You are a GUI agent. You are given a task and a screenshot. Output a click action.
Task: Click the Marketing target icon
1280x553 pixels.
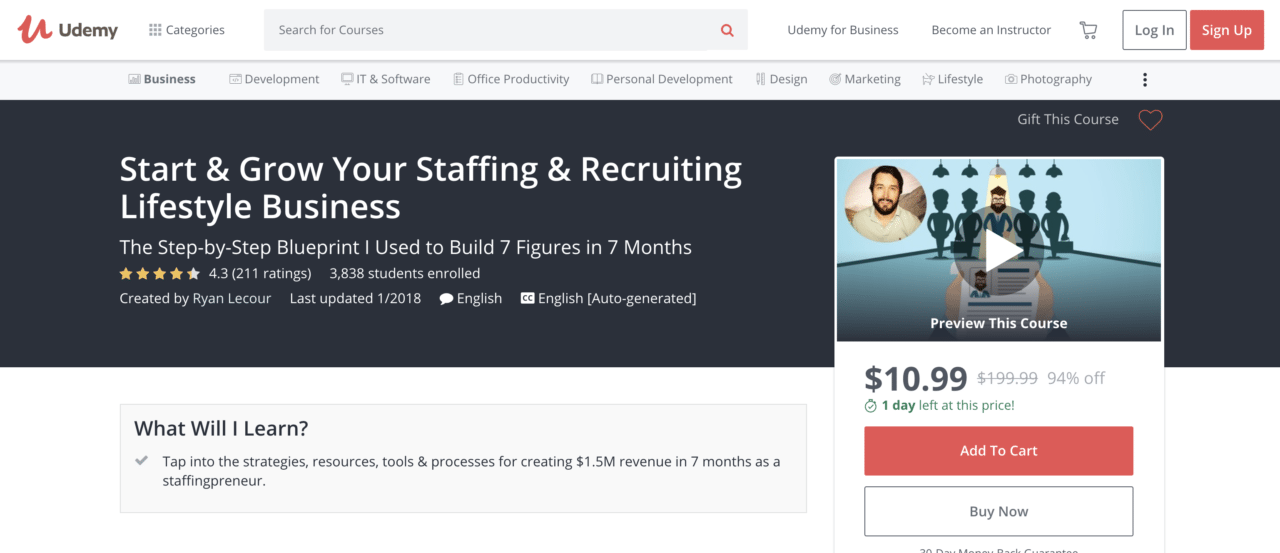835,79
